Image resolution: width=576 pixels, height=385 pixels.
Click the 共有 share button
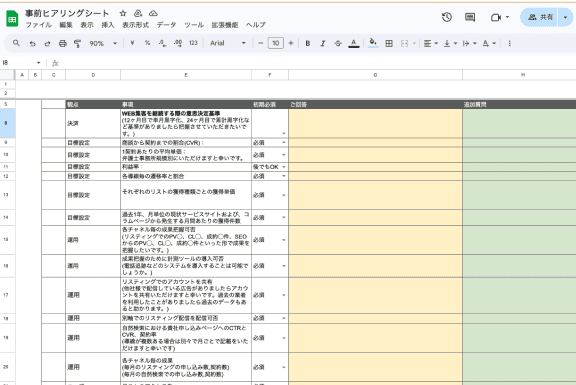(x=540, y=17)
